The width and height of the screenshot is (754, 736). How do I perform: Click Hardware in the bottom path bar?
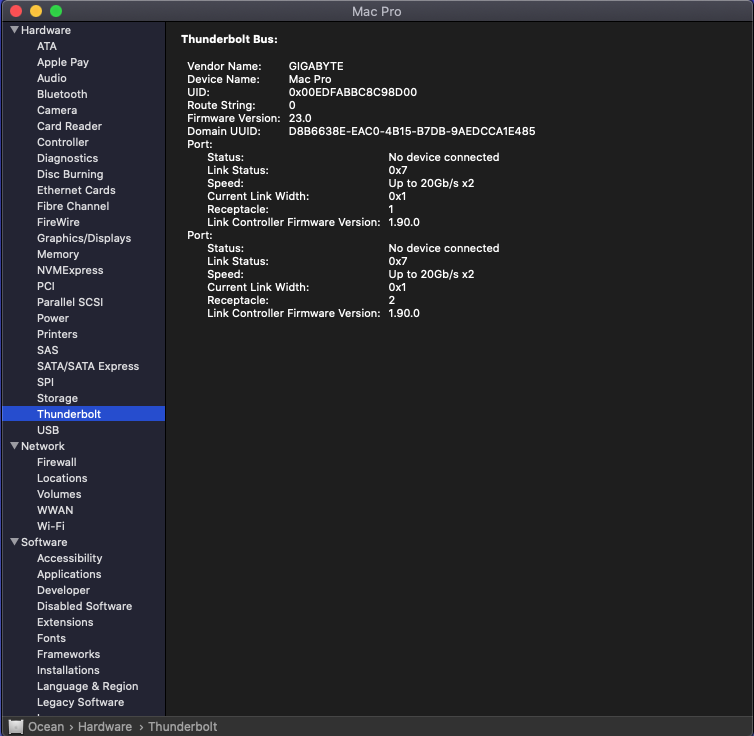105,727
